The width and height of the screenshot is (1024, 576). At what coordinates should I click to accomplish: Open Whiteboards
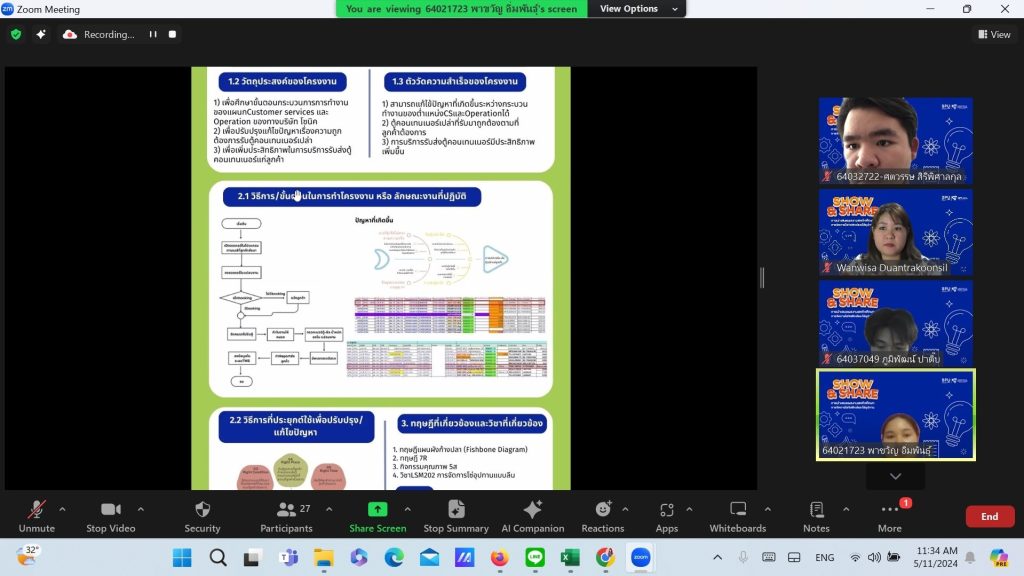(738, 517)
